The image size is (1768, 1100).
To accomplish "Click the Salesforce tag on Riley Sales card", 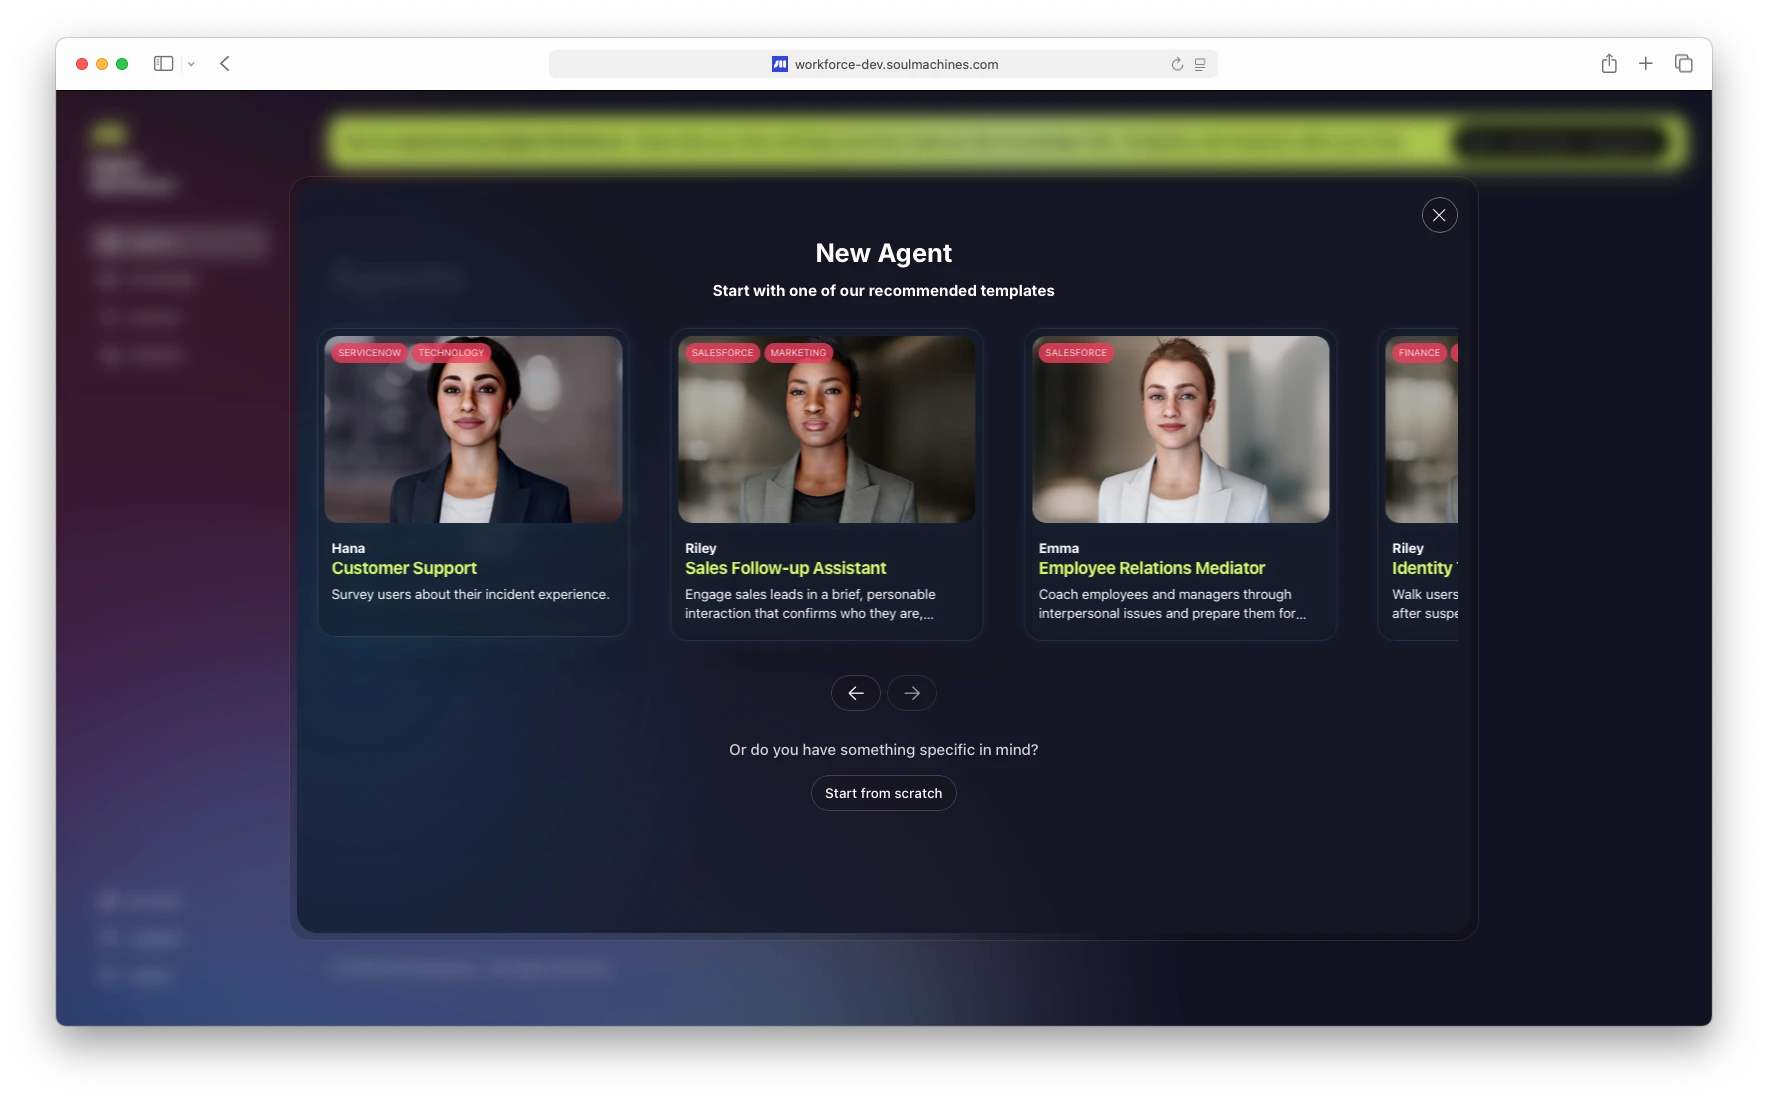I will pyautogui.click(x=722, y=353).
